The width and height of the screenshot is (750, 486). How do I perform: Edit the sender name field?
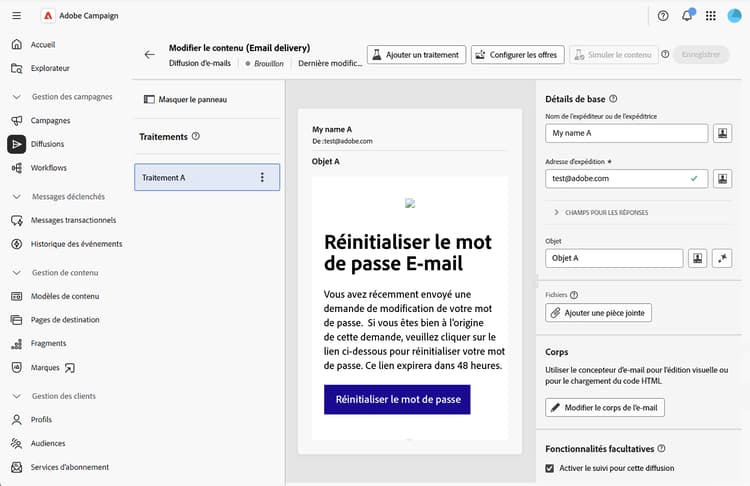point(627,133)
